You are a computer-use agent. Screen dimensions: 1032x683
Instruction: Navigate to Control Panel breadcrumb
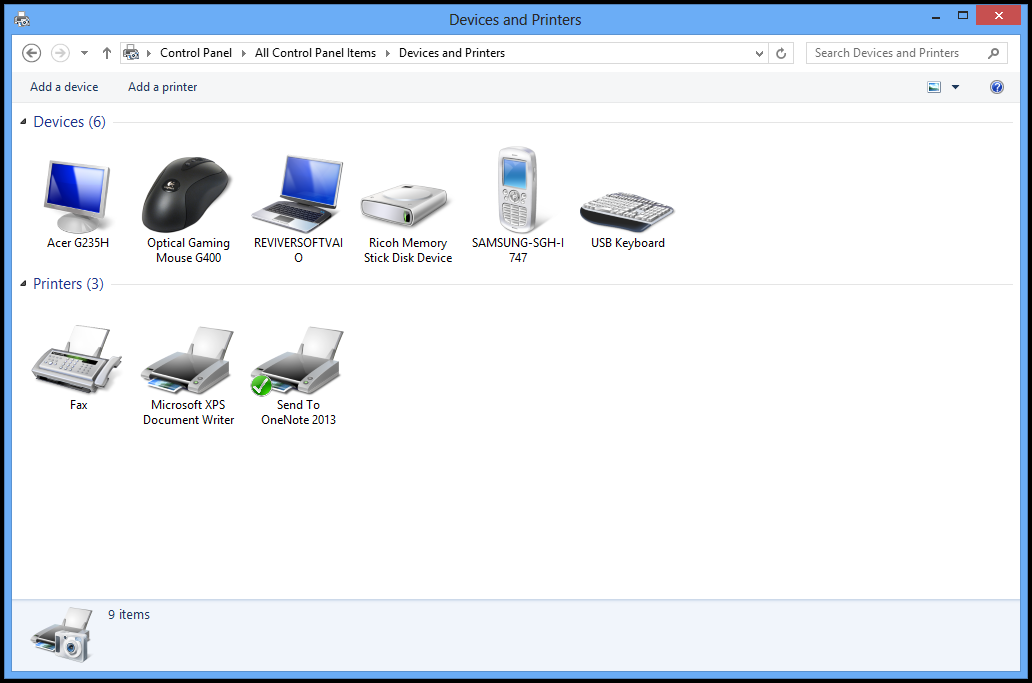(196, 52)
